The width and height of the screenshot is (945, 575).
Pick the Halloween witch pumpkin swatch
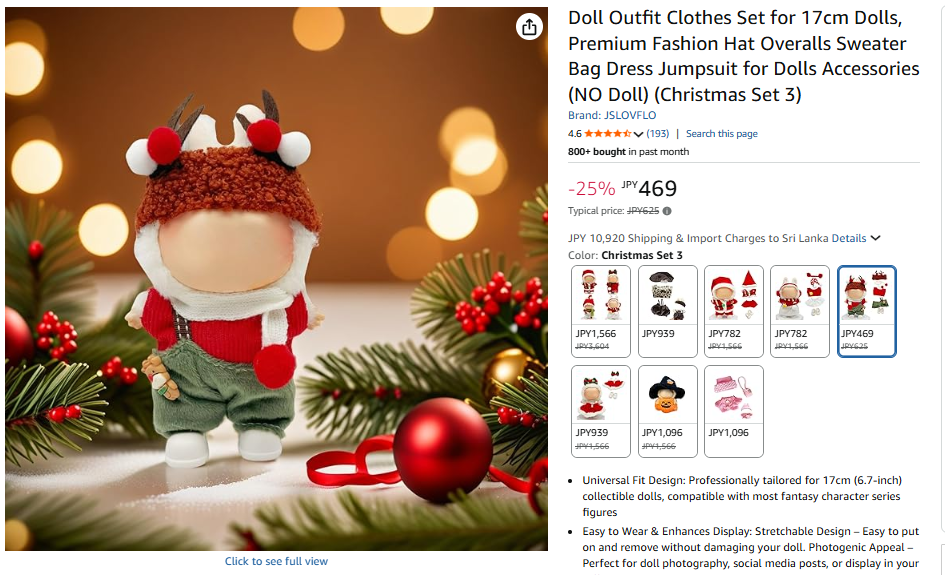click(x=668, y=411)
